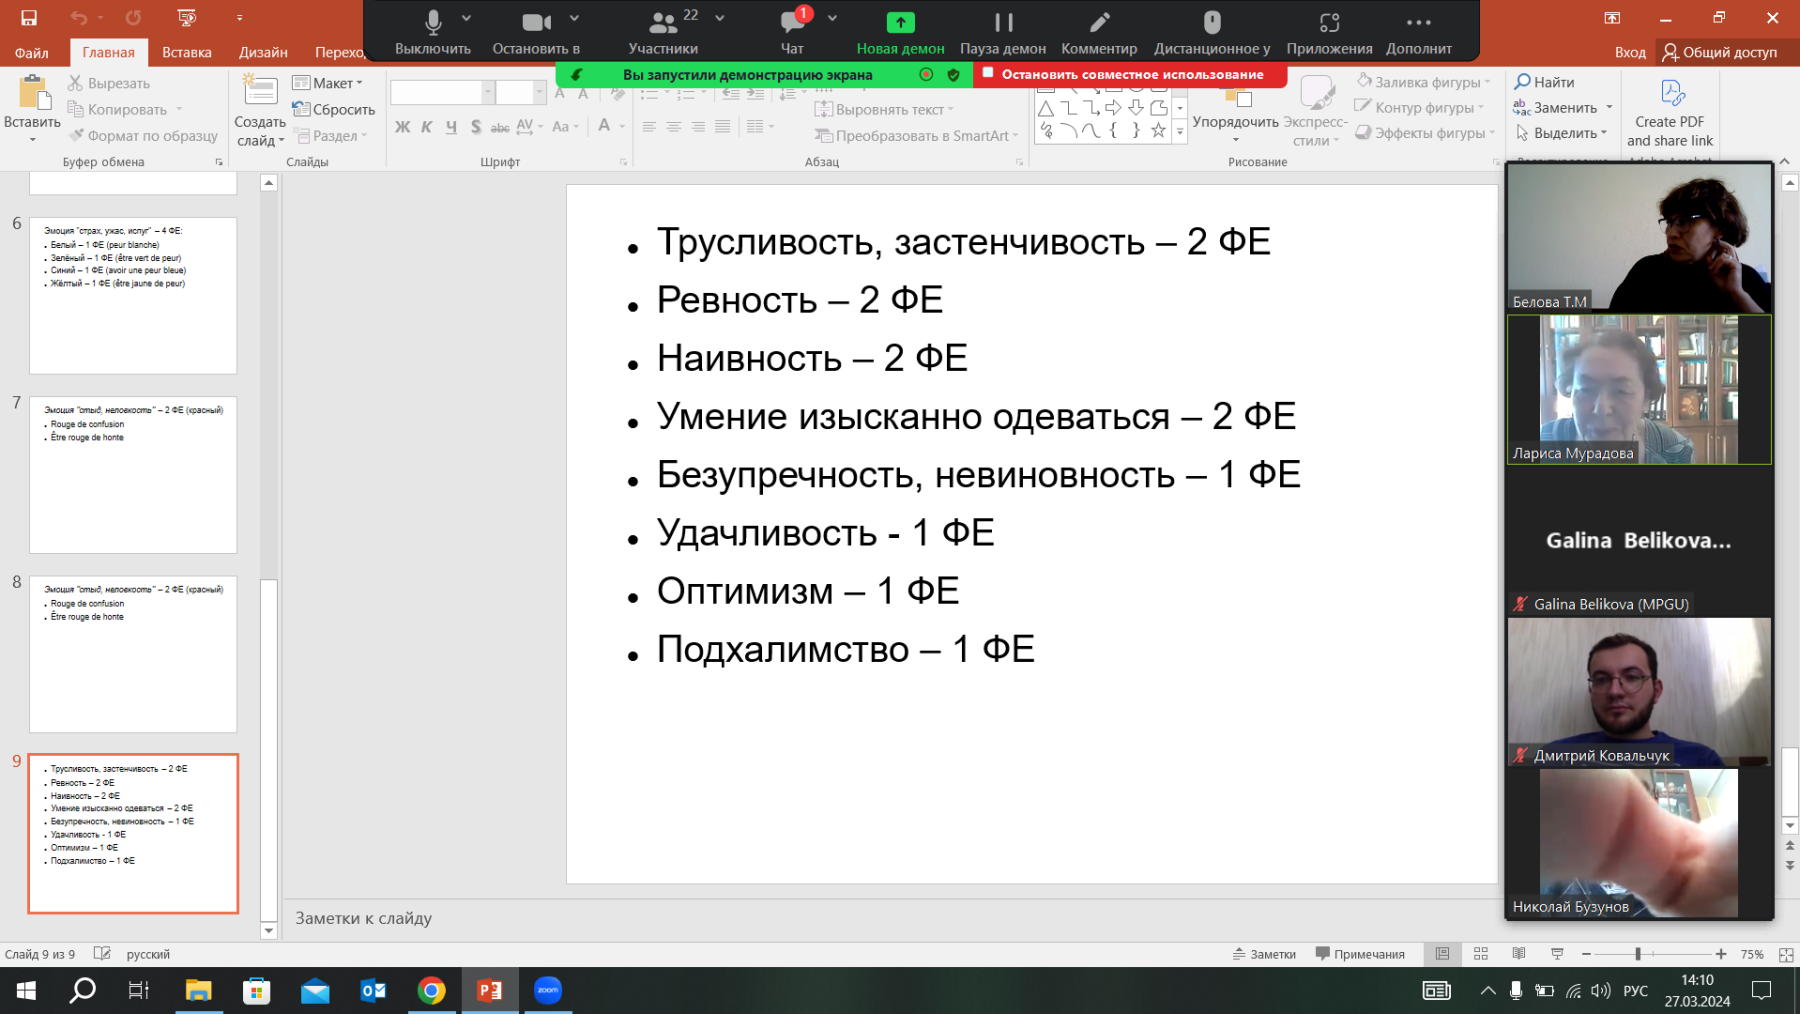Open the Replace (Заменить) dropdown arrow
The image size is (1800, 1014).
click(1609, 108)
